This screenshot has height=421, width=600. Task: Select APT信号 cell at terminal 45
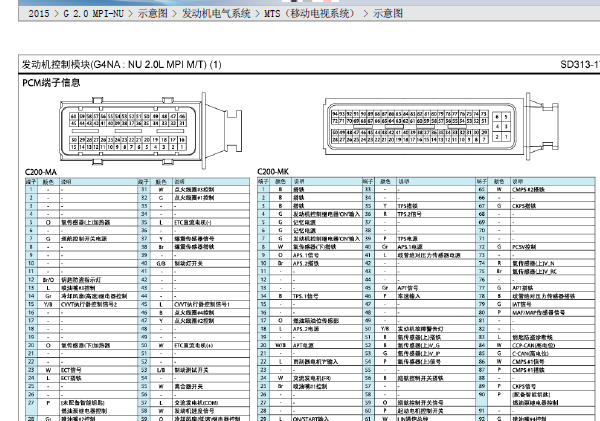click(x=408, y=288)
